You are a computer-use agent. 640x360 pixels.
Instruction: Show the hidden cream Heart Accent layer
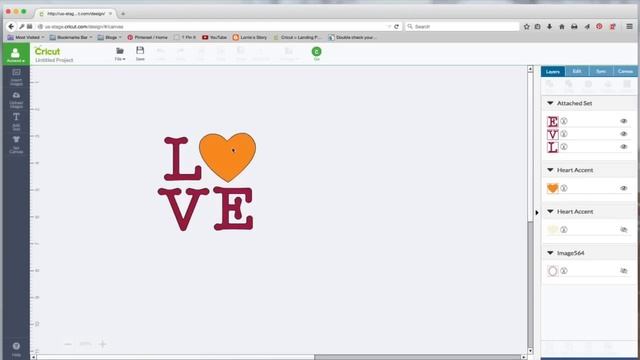[624, 230]
